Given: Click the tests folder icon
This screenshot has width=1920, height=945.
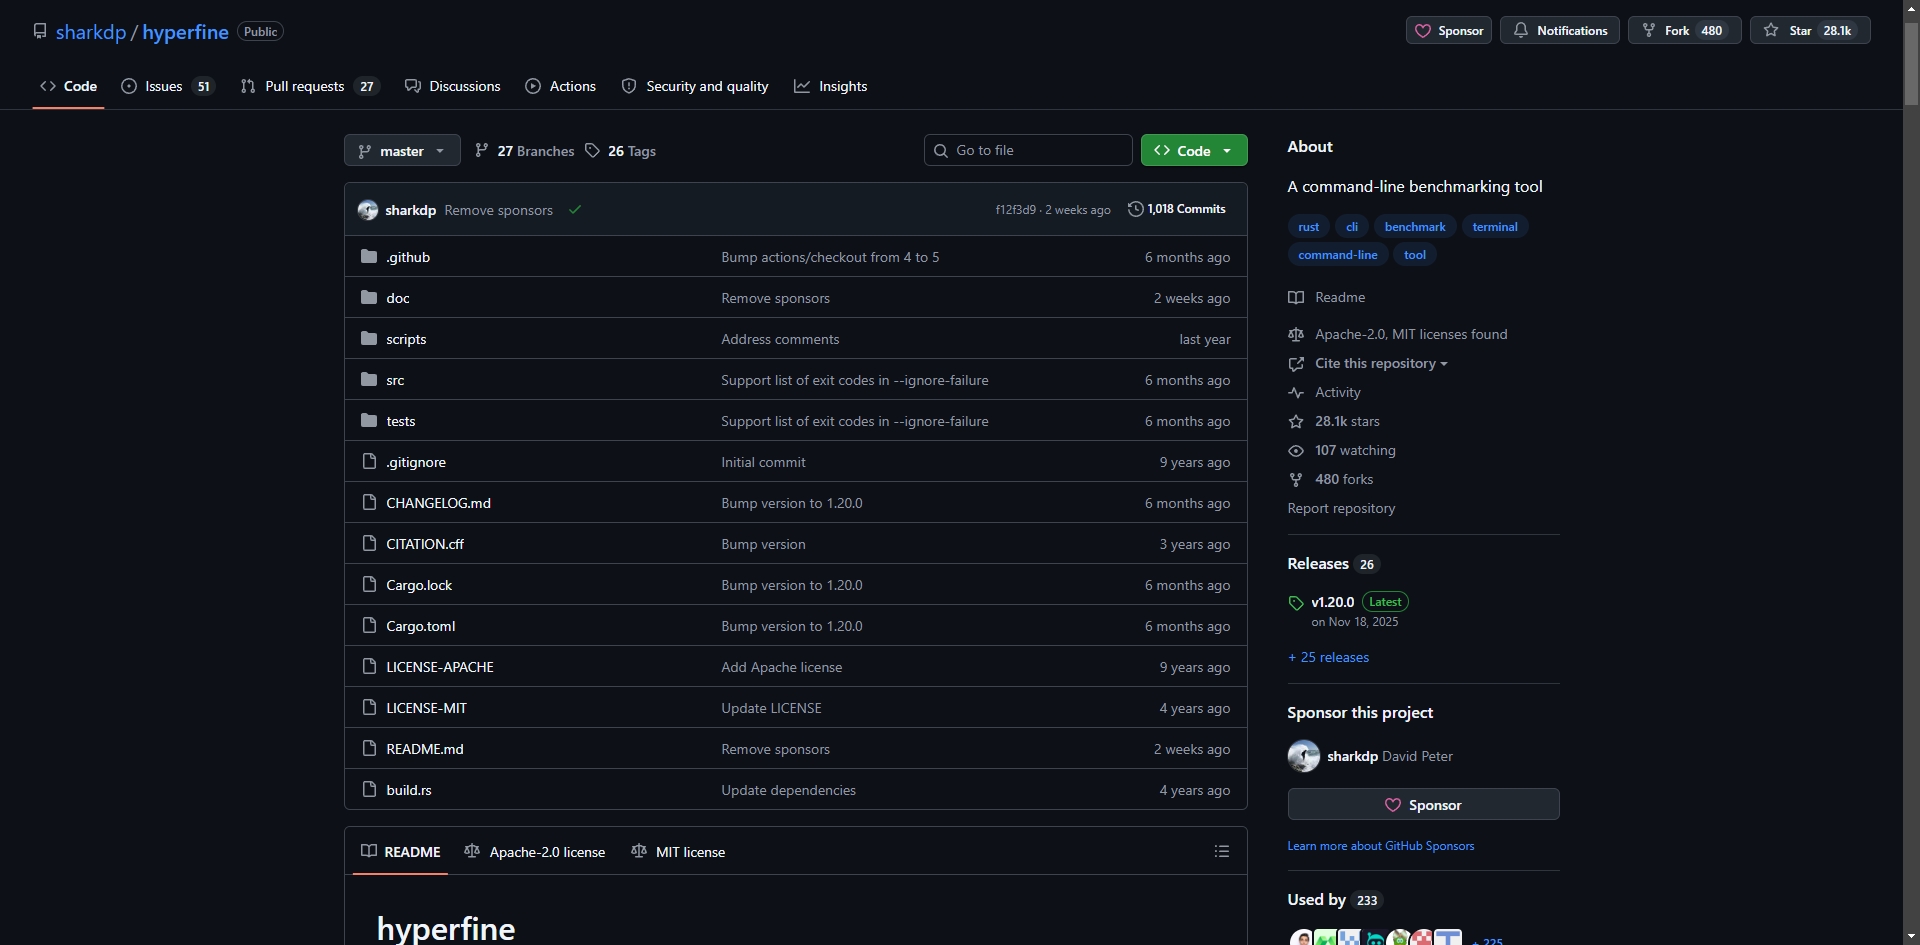Looking at the screenshot, I should (369, 421).
